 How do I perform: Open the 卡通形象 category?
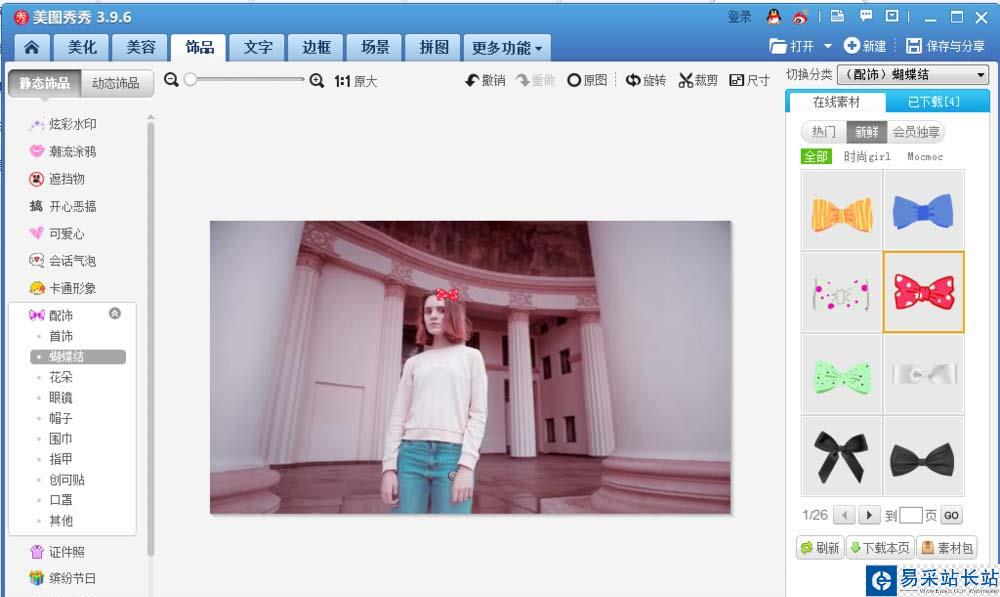point(63,288)
